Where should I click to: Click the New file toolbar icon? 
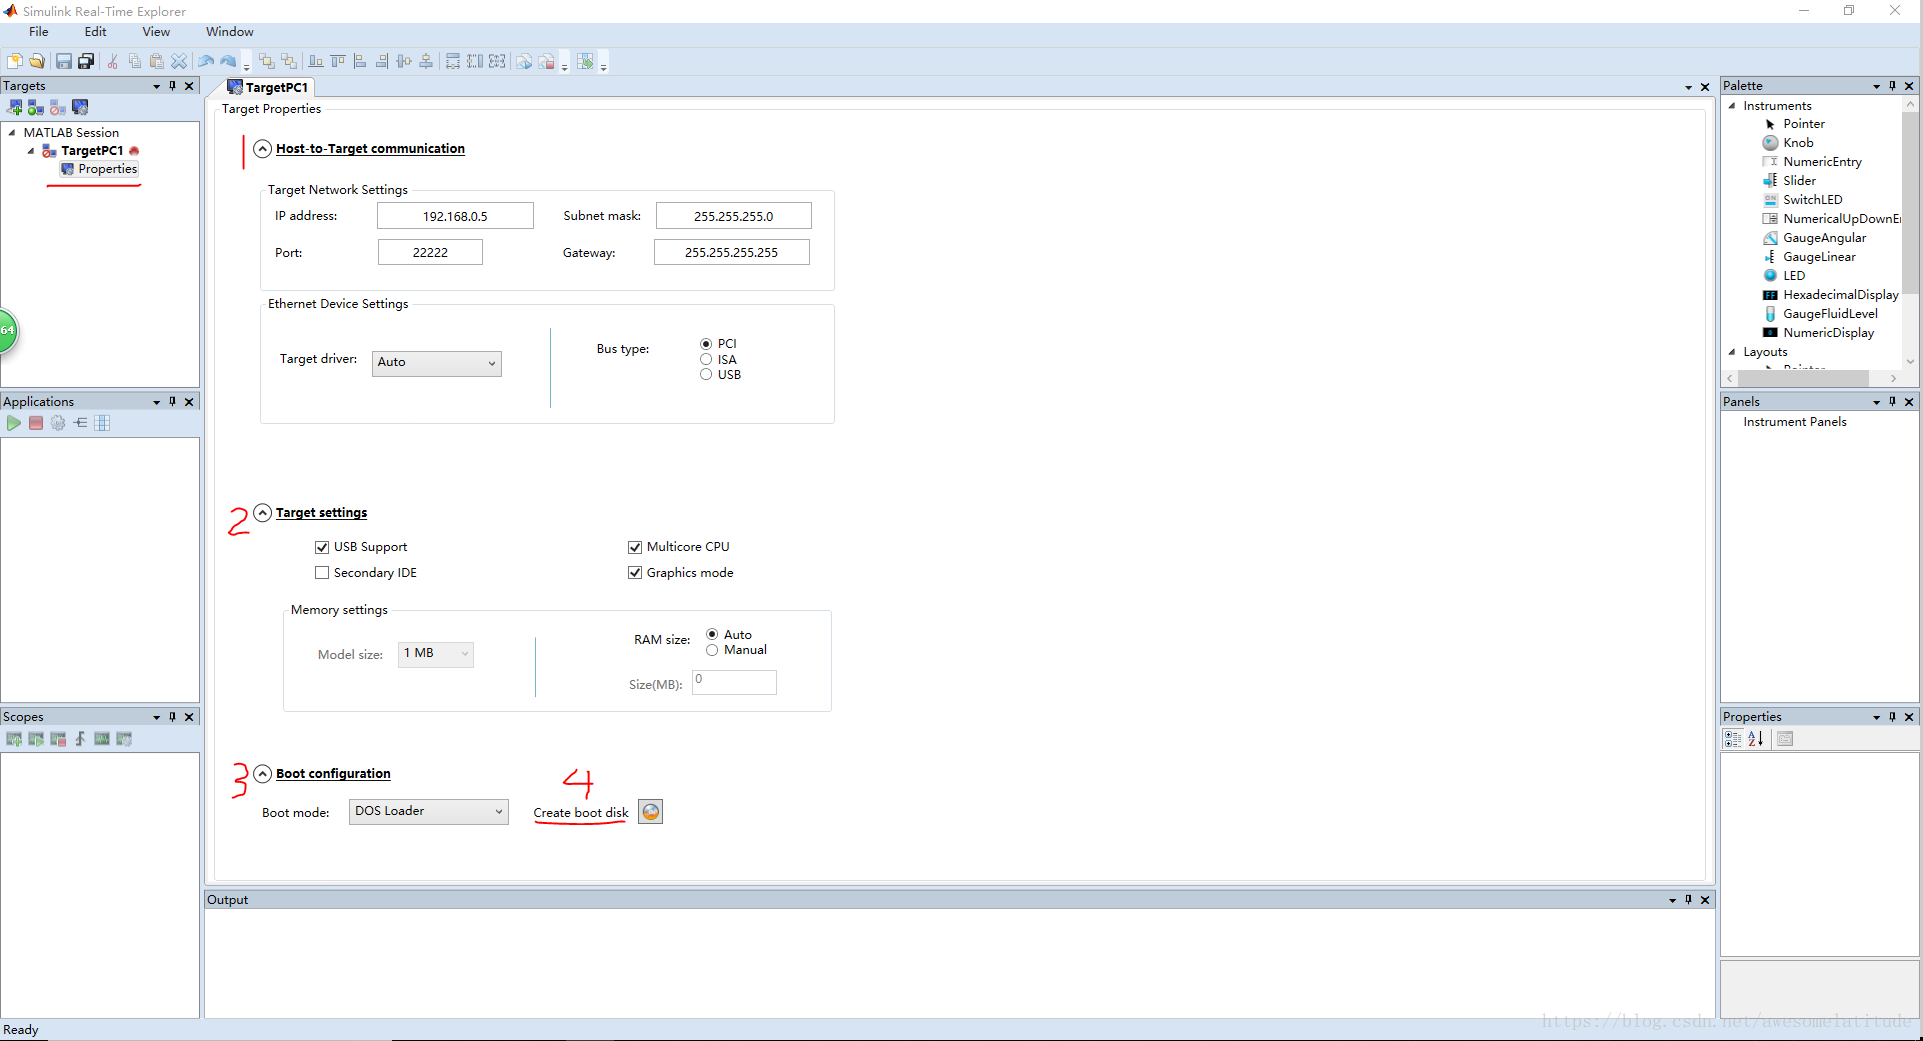(15, 61)
